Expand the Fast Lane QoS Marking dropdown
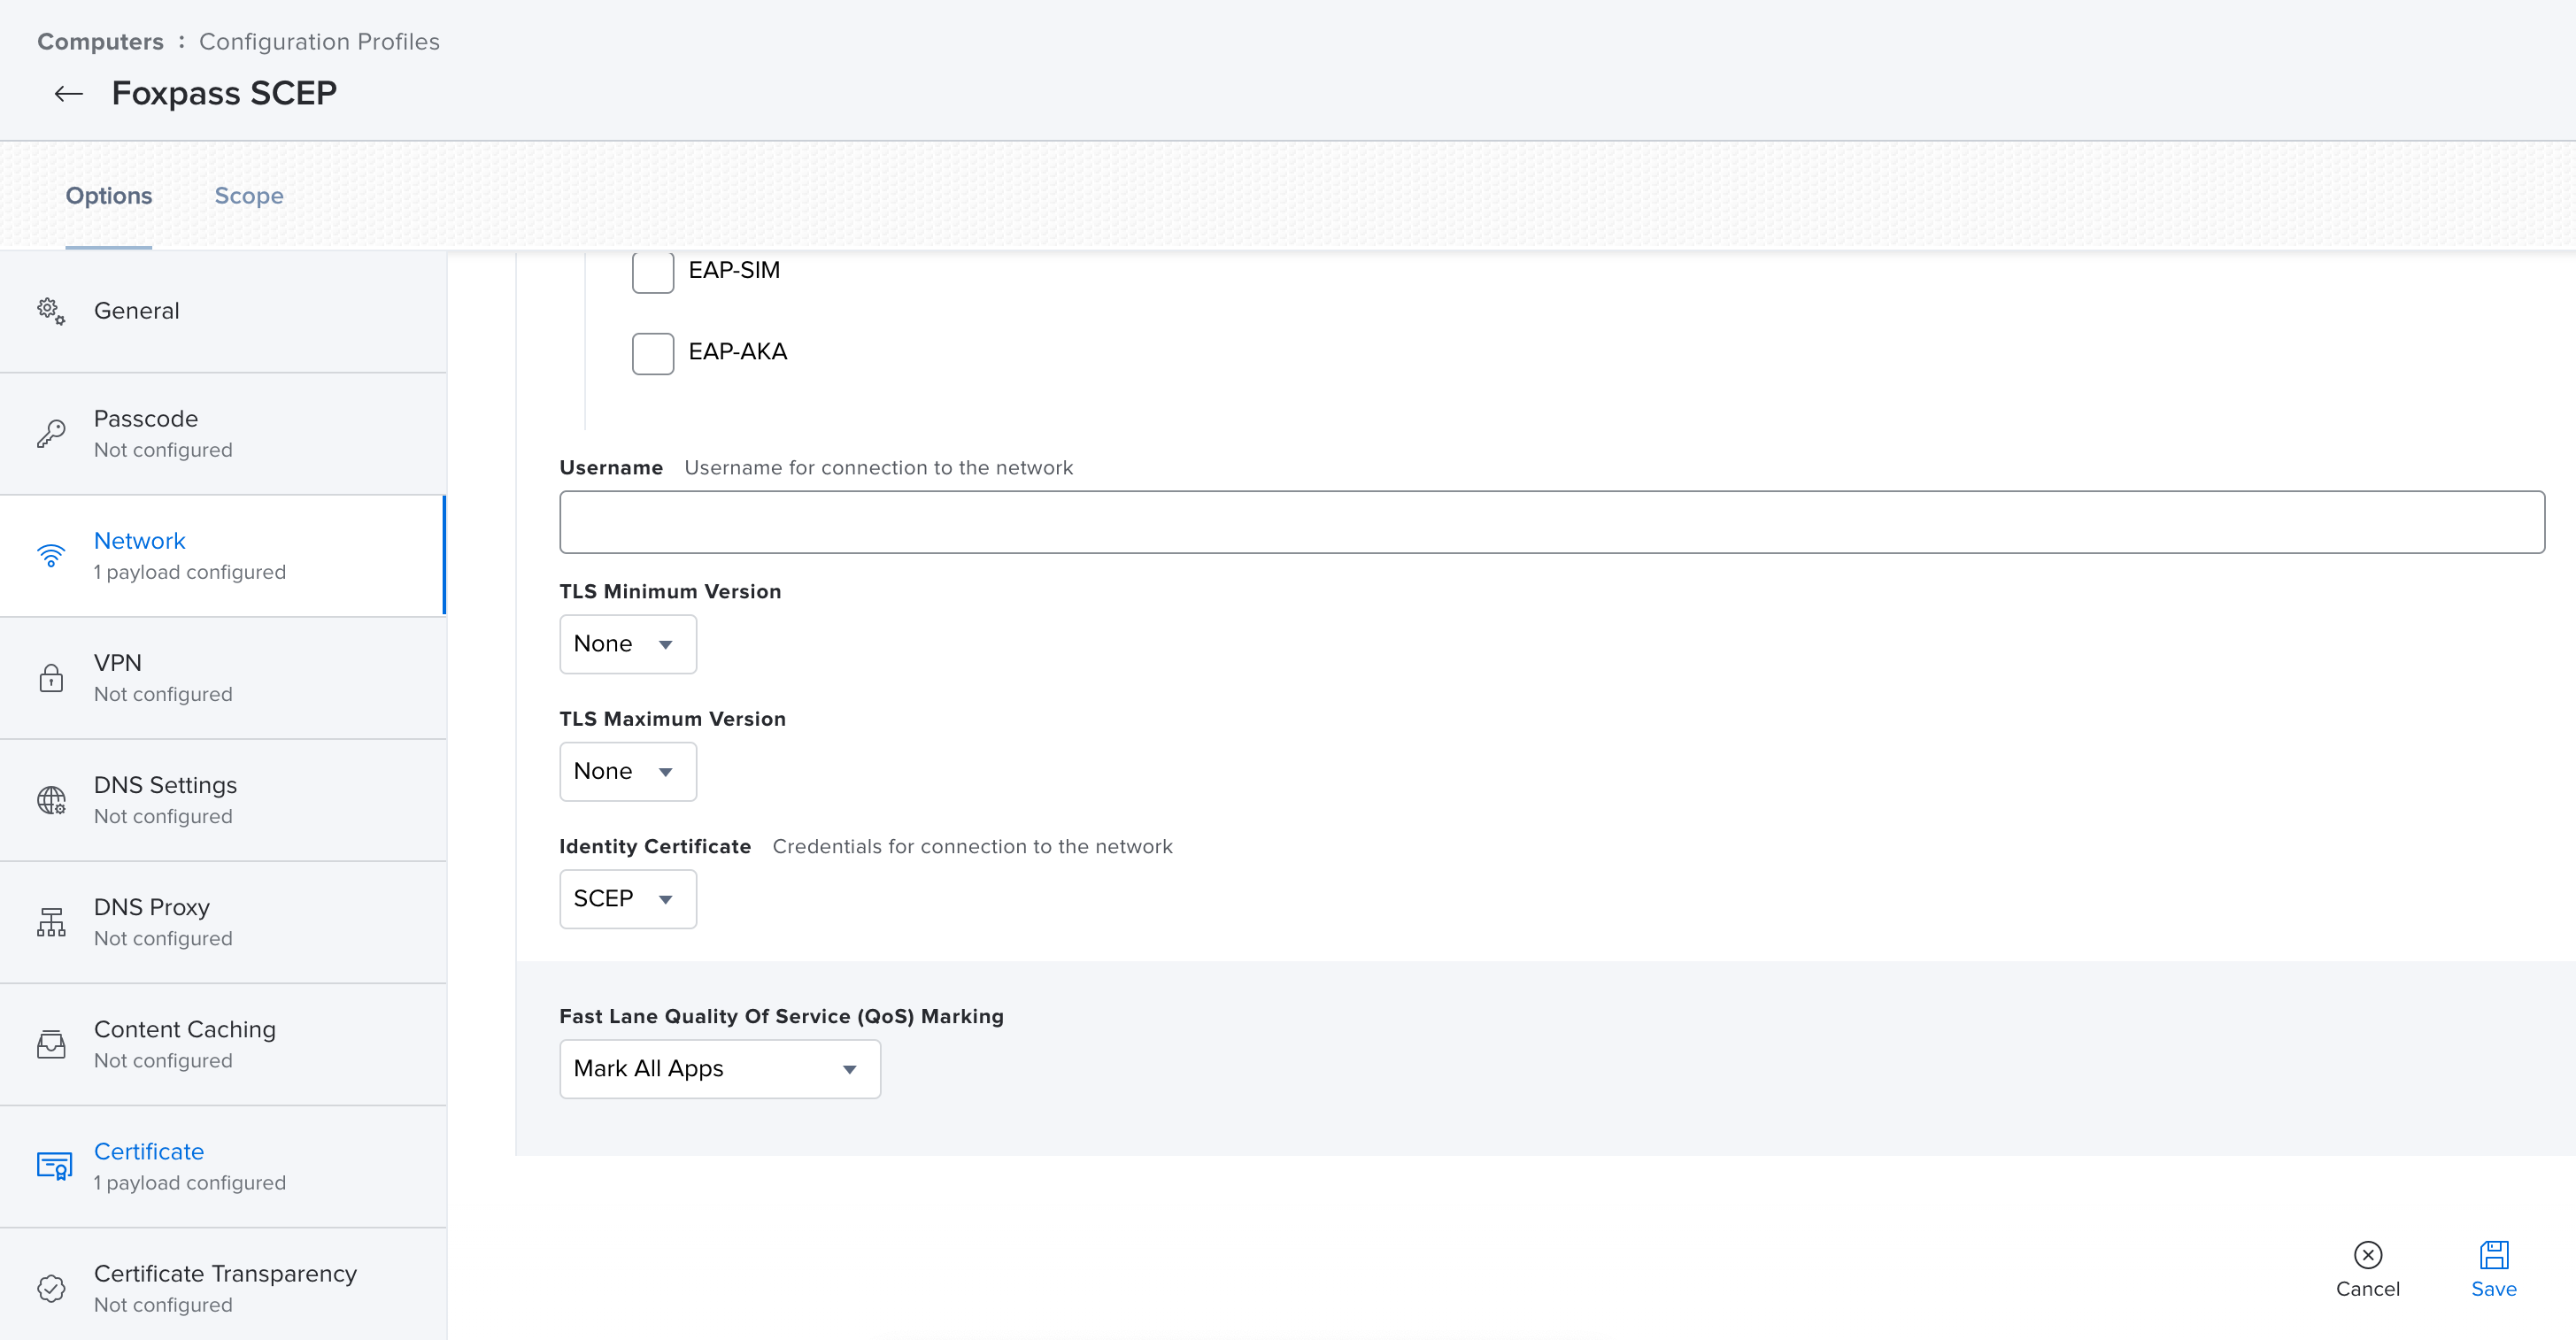The width and height of the screenshot is (2576, 1340). pos(719,1069)
